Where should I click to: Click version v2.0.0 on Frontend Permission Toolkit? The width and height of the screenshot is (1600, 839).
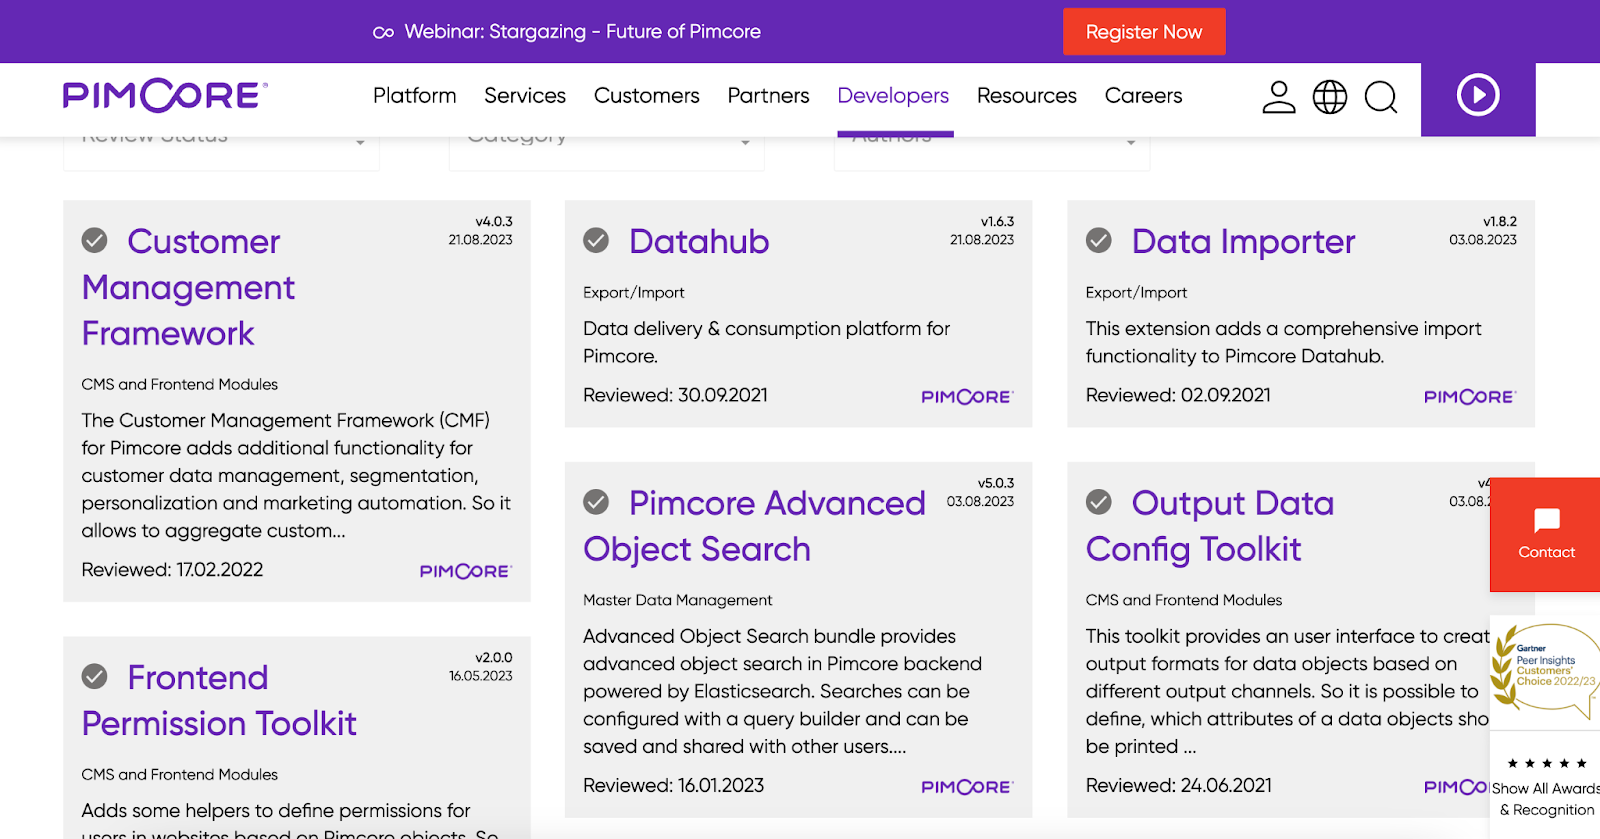tap(494, 658)
